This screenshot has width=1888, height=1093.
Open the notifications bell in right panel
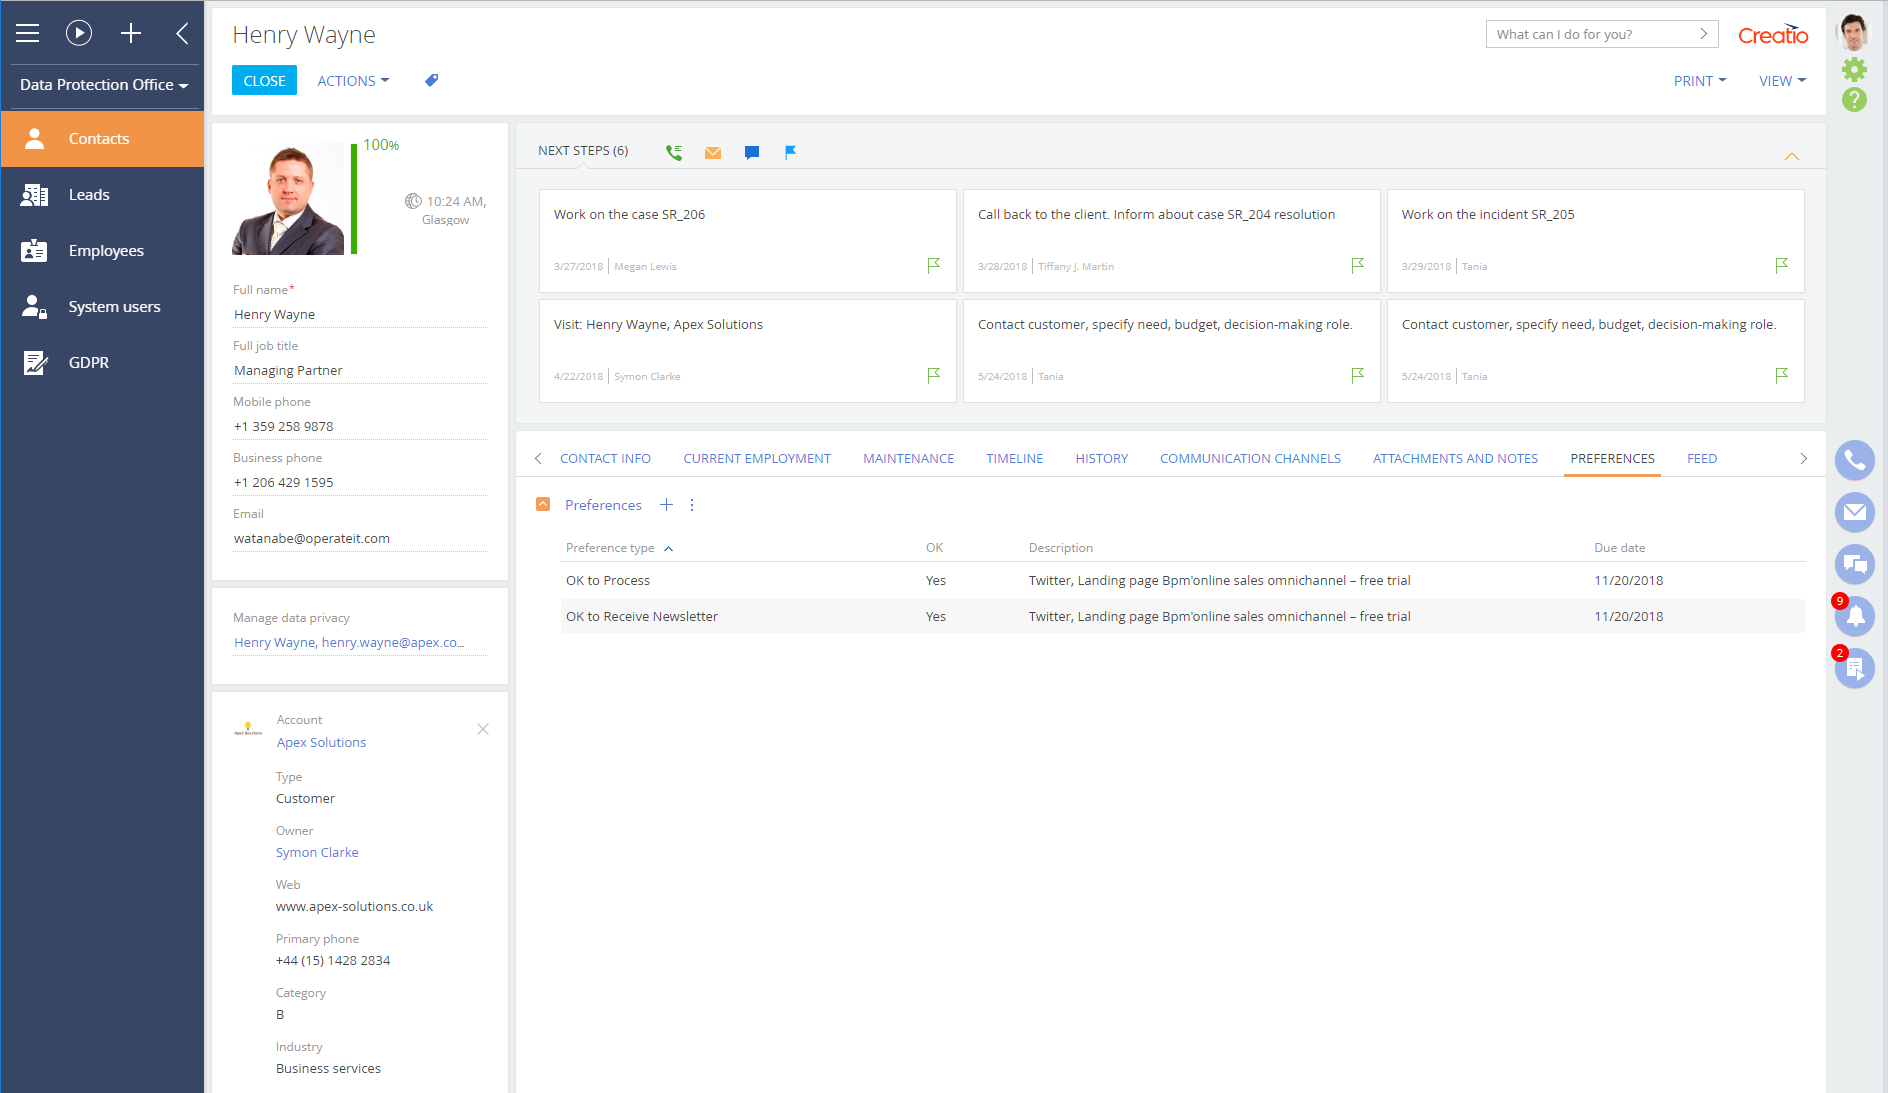pyautogui.click(x=1854, y=616)
